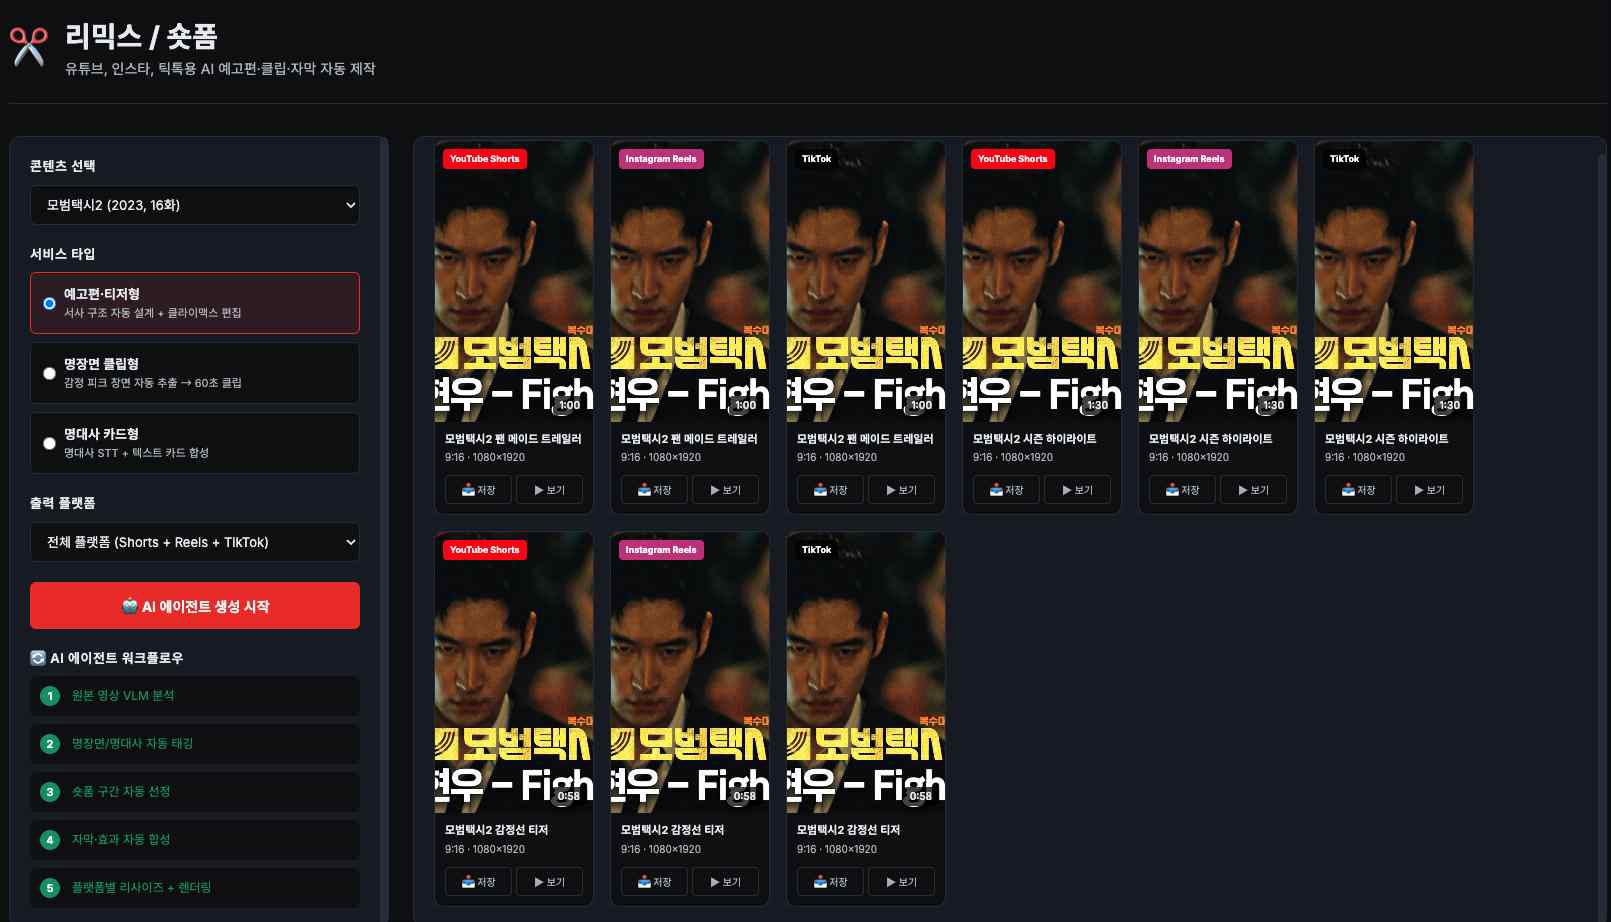Save the YouTube Shorts 팬 메이드 트레일러 clip
The image size is (1611, 922).
tap(478, 490)
